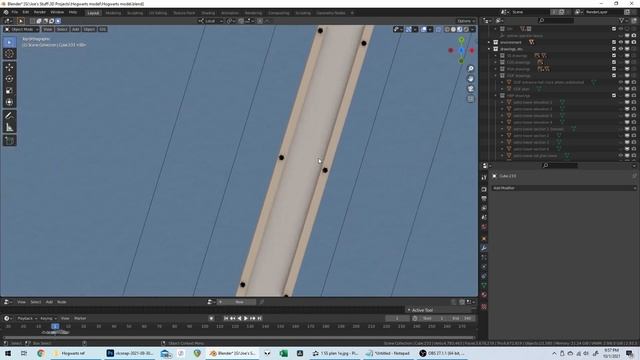Open the viewport Select menu button
640x360 pixels.
point(62,29)
